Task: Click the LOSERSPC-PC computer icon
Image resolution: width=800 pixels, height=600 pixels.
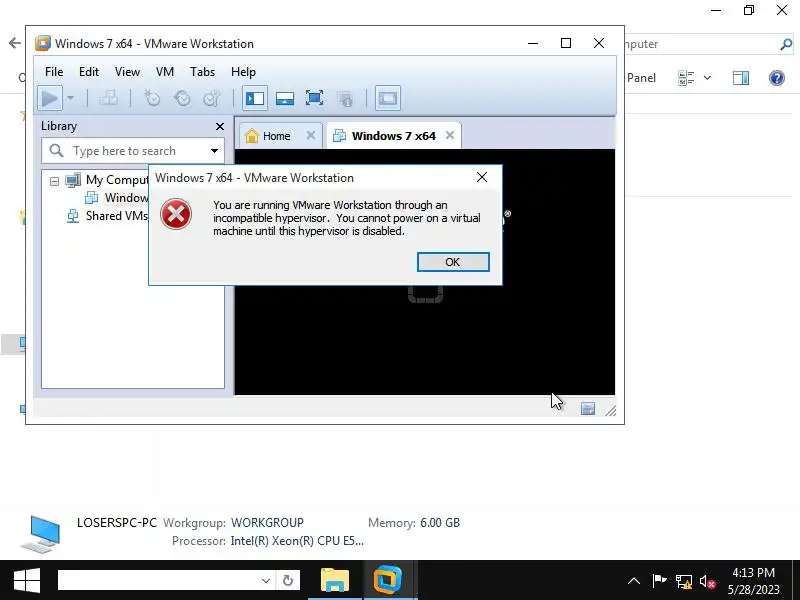Action: 41,534
